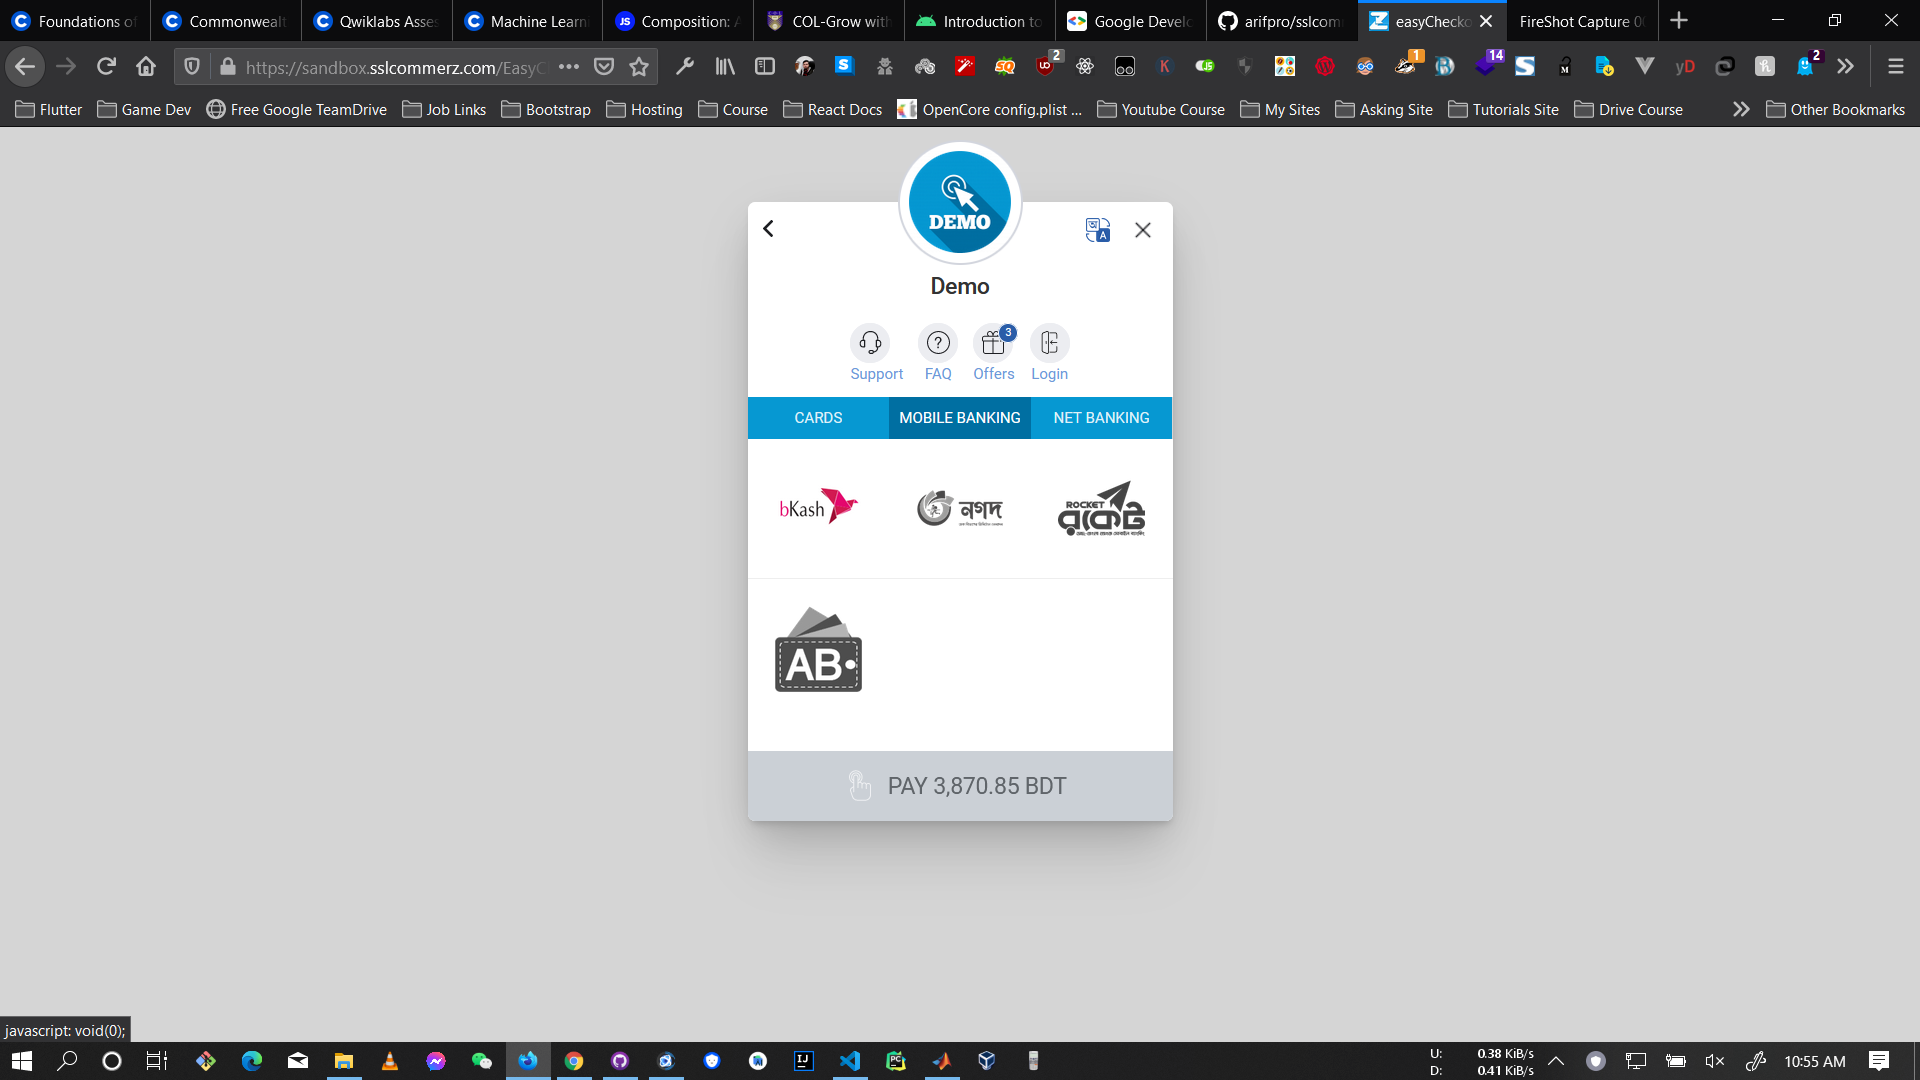Viewport: 1920px width, 1080px height.
Task: Choose the Nagad mobile banking logo
Action: point(960,508)
